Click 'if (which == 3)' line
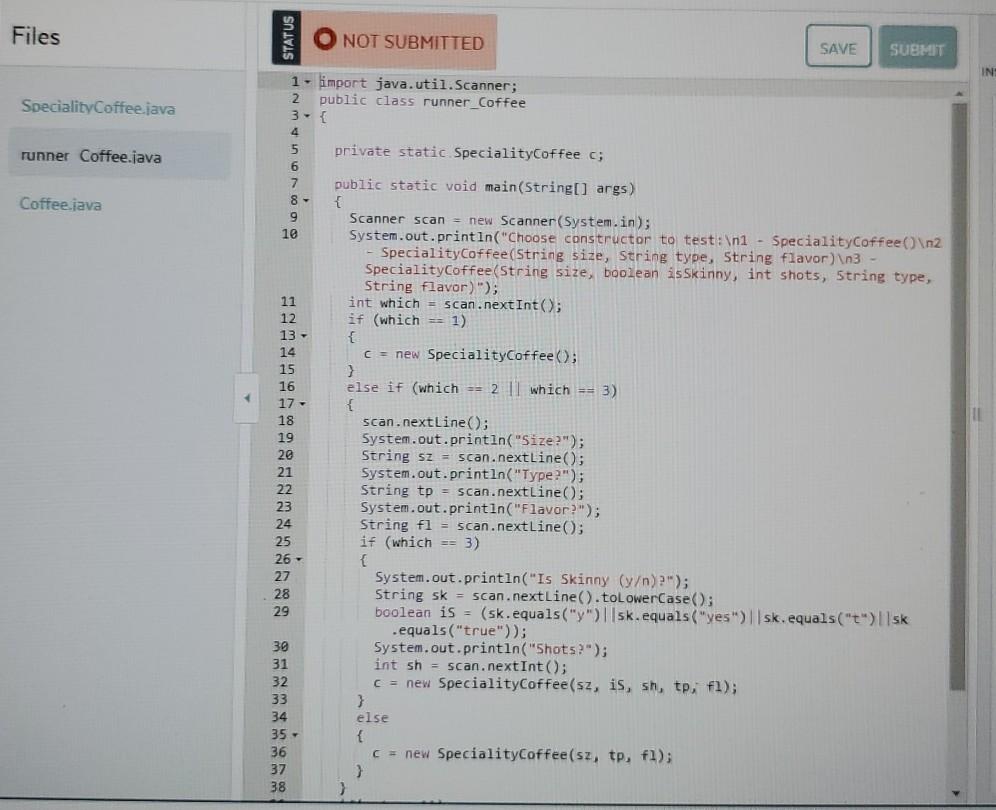The image size is (996, 810). click(420, 543)
